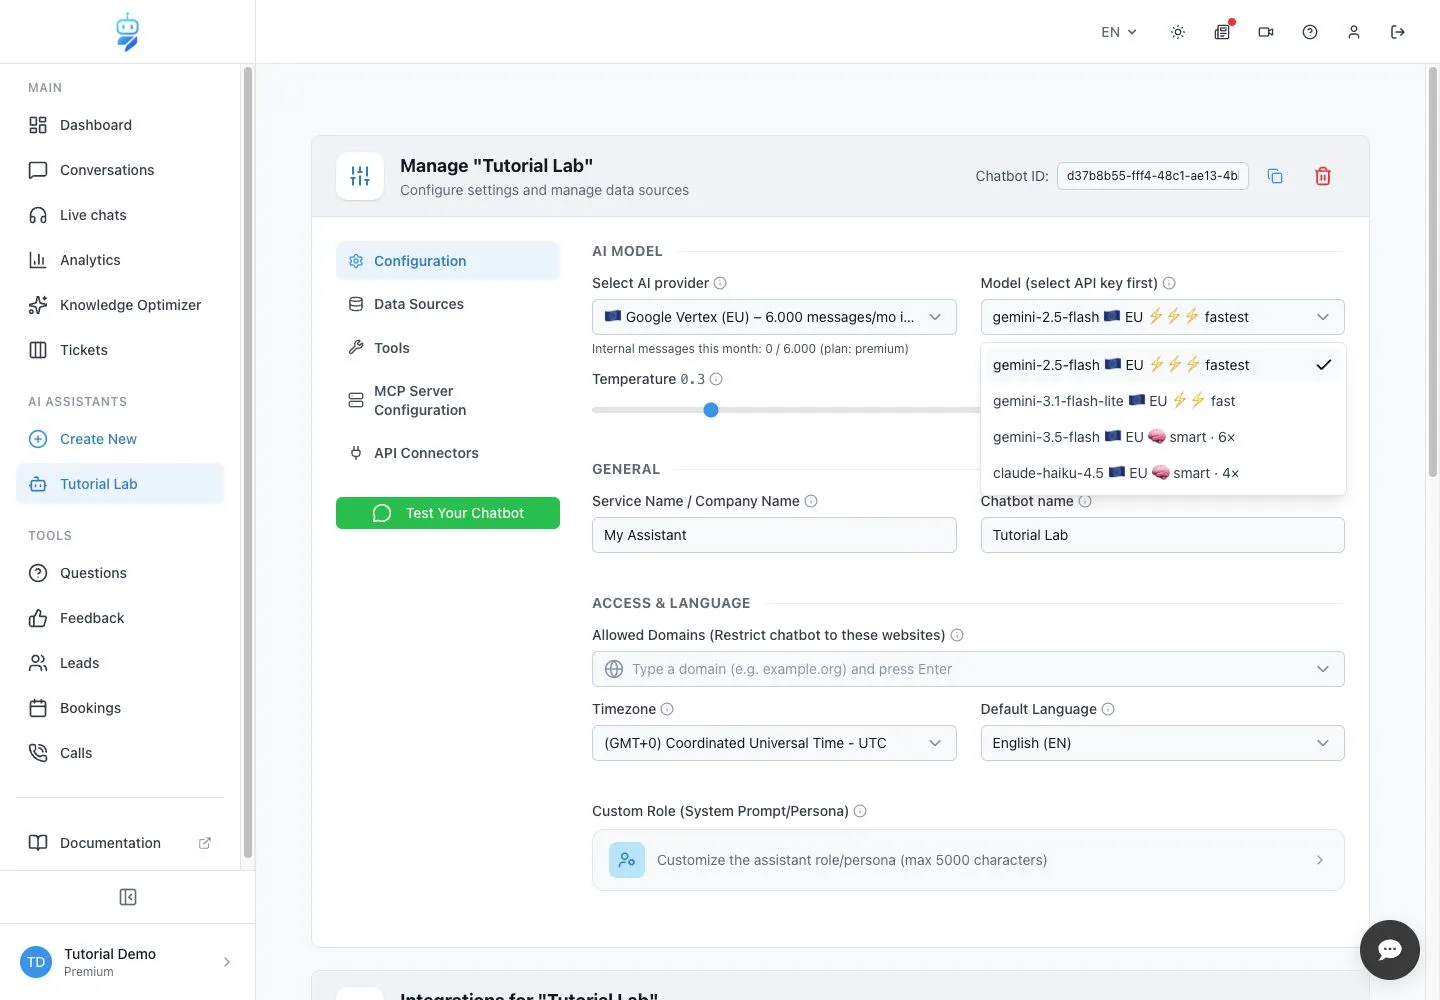Viewport: 1440px width, 1000px height.
Task: Click the Test Your Chatbot button
Action: click(448, 513)
